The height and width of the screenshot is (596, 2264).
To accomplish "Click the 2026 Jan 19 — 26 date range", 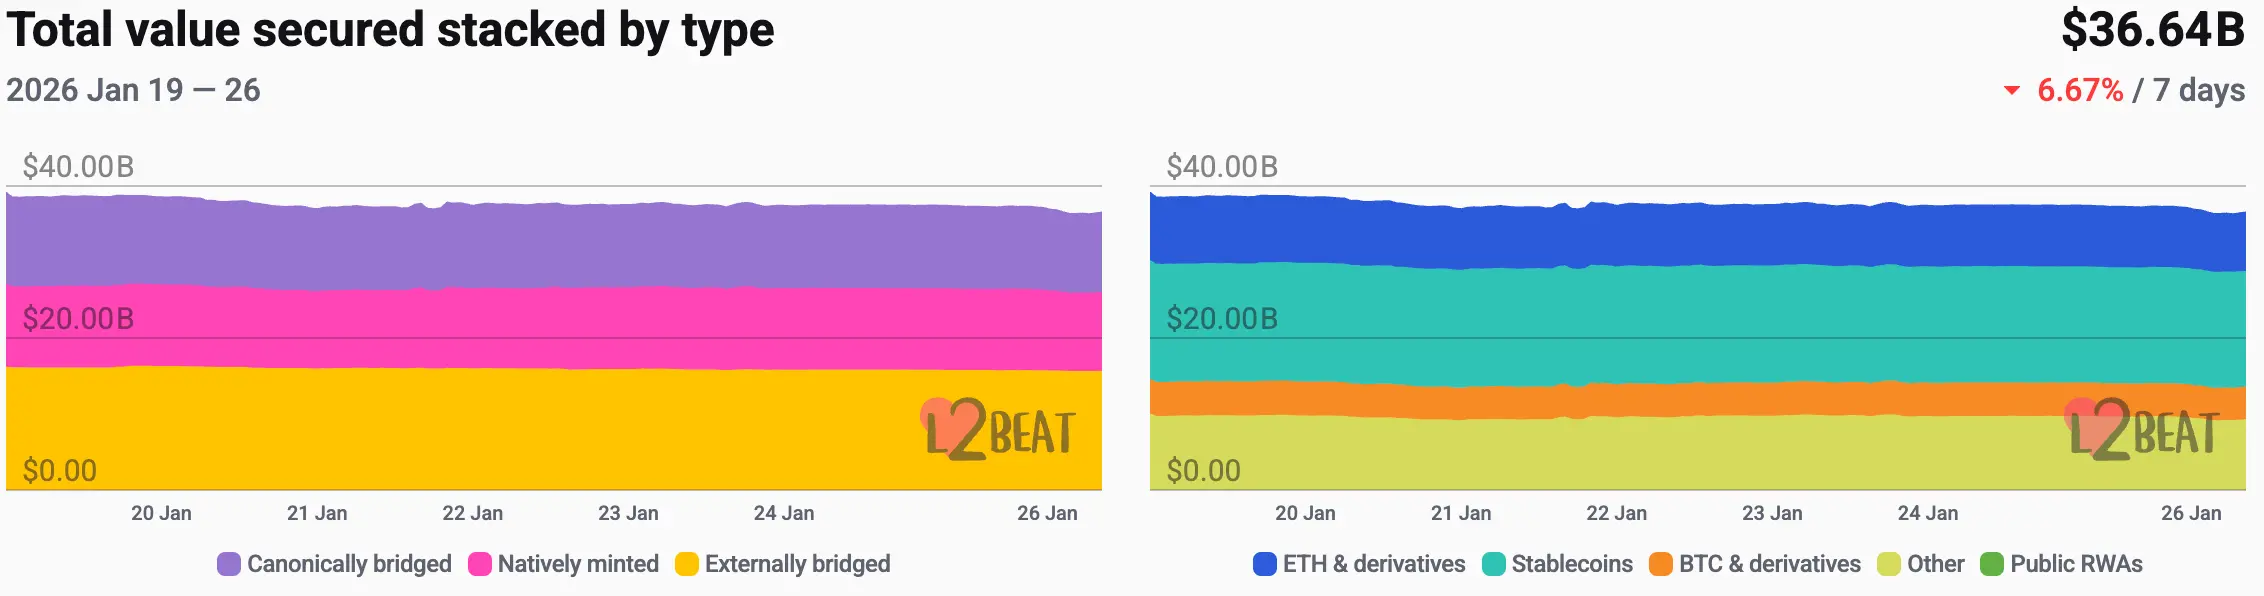I will pyautogui.click(x=133, y=90).
